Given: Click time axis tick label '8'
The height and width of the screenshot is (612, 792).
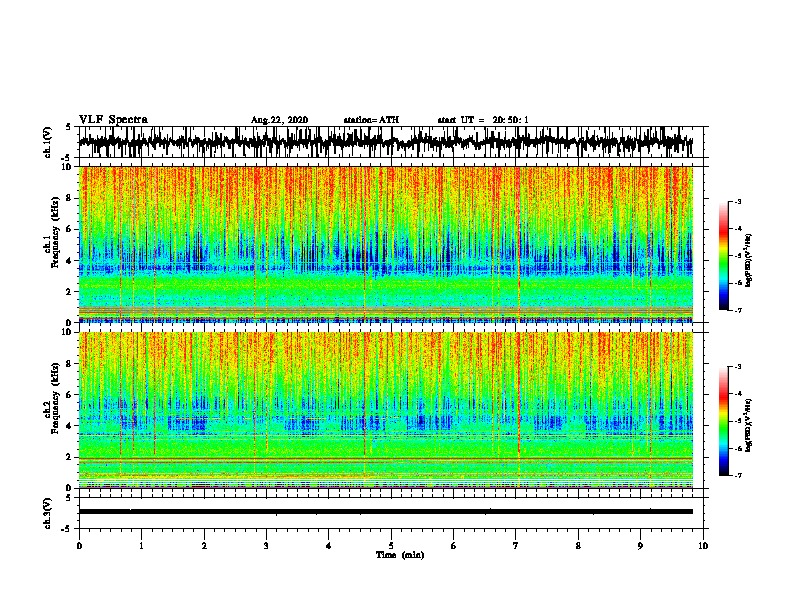Looking at the screenshot, I should click(578, 546).
